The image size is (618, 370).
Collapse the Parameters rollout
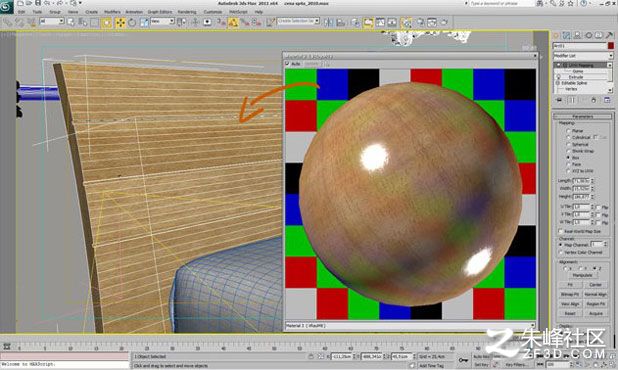pyautogui.click(x=582, y=117)
